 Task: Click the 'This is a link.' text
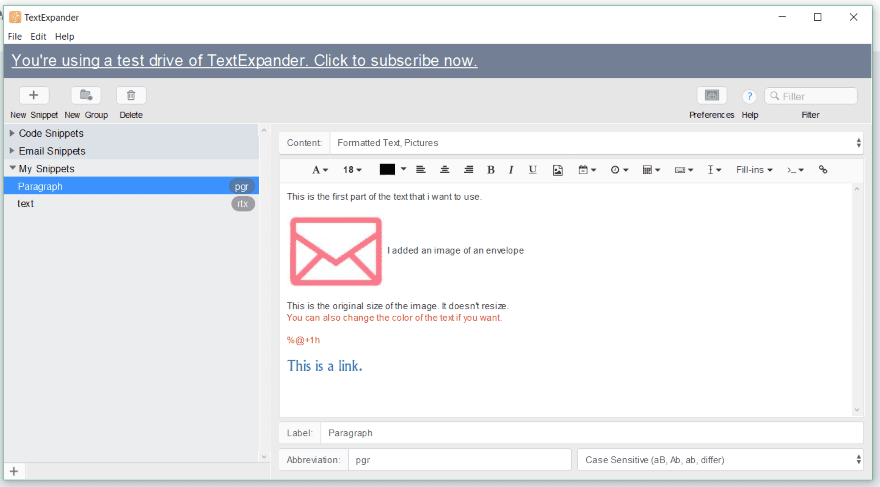coord(324,366)
